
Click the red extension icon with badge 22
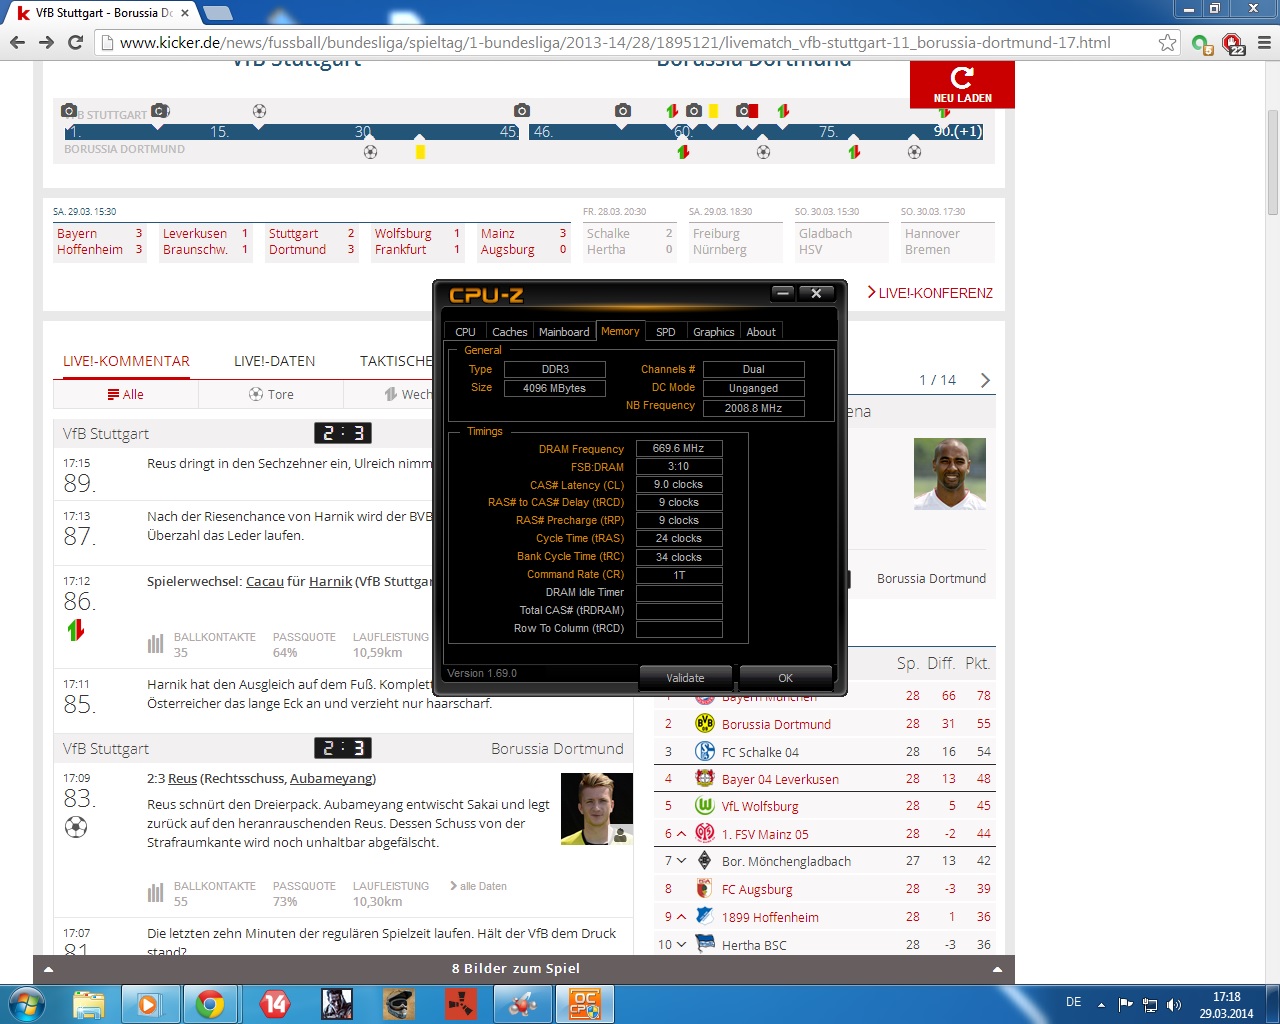click(1233, 43)
